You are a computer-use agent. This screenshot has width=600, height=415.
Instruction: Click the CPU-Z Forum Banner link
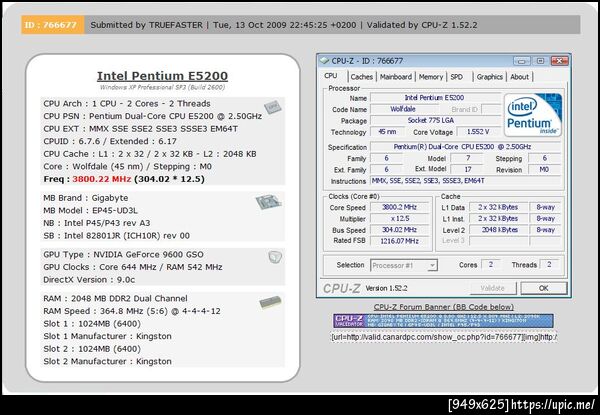click(x=443, y=307)
